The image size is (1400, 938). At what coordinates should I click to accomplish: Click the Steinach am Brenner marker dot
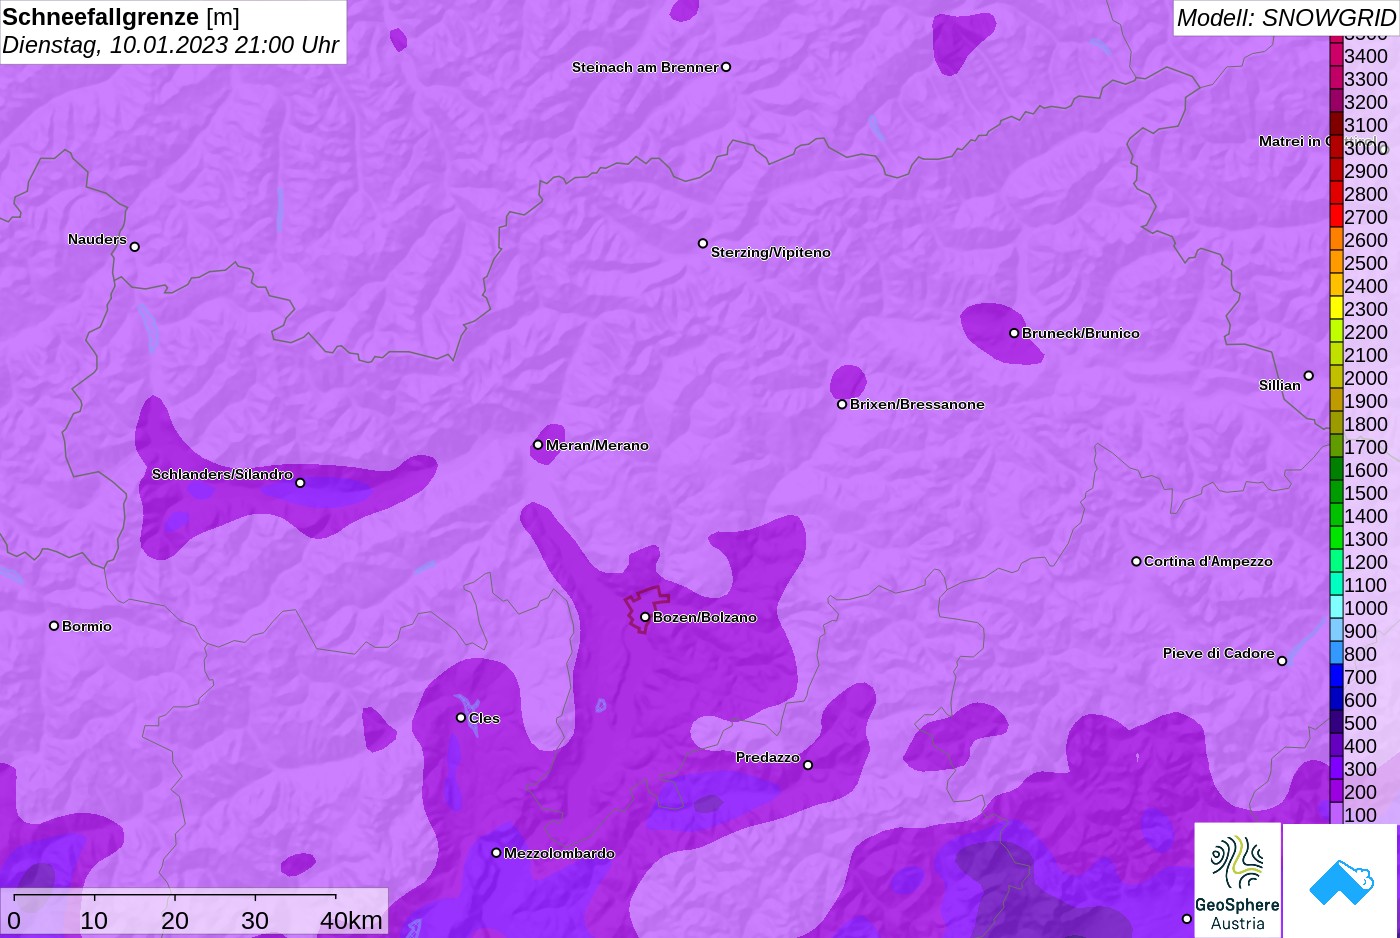[726, 67]
